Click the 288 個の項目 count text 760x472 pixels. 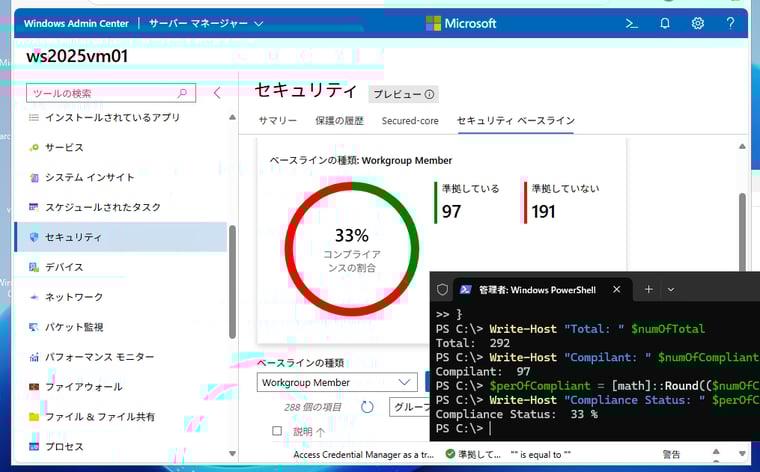[x=313, y=407]
